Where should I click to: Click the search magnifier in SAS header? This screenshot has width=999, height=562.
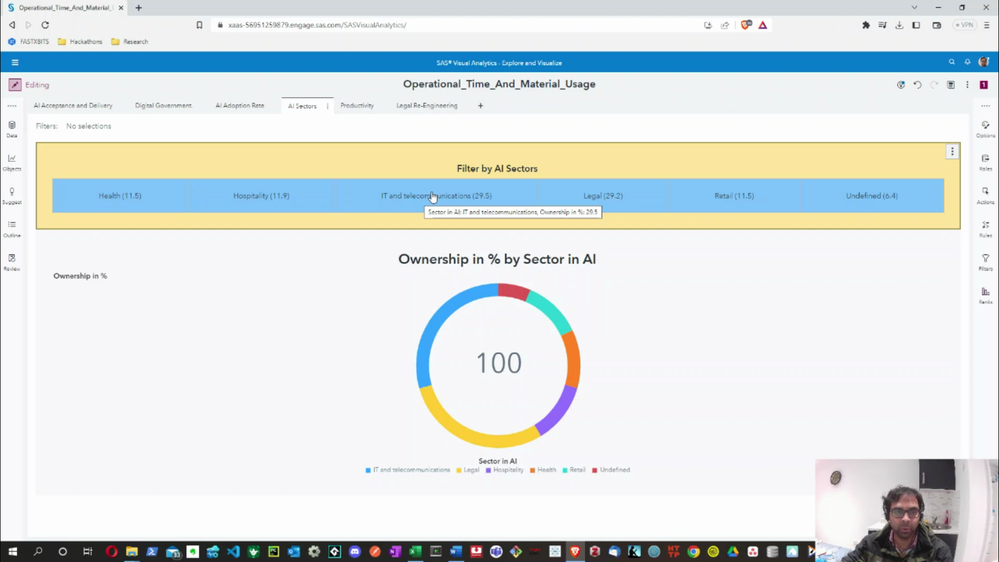pos(952,62)
